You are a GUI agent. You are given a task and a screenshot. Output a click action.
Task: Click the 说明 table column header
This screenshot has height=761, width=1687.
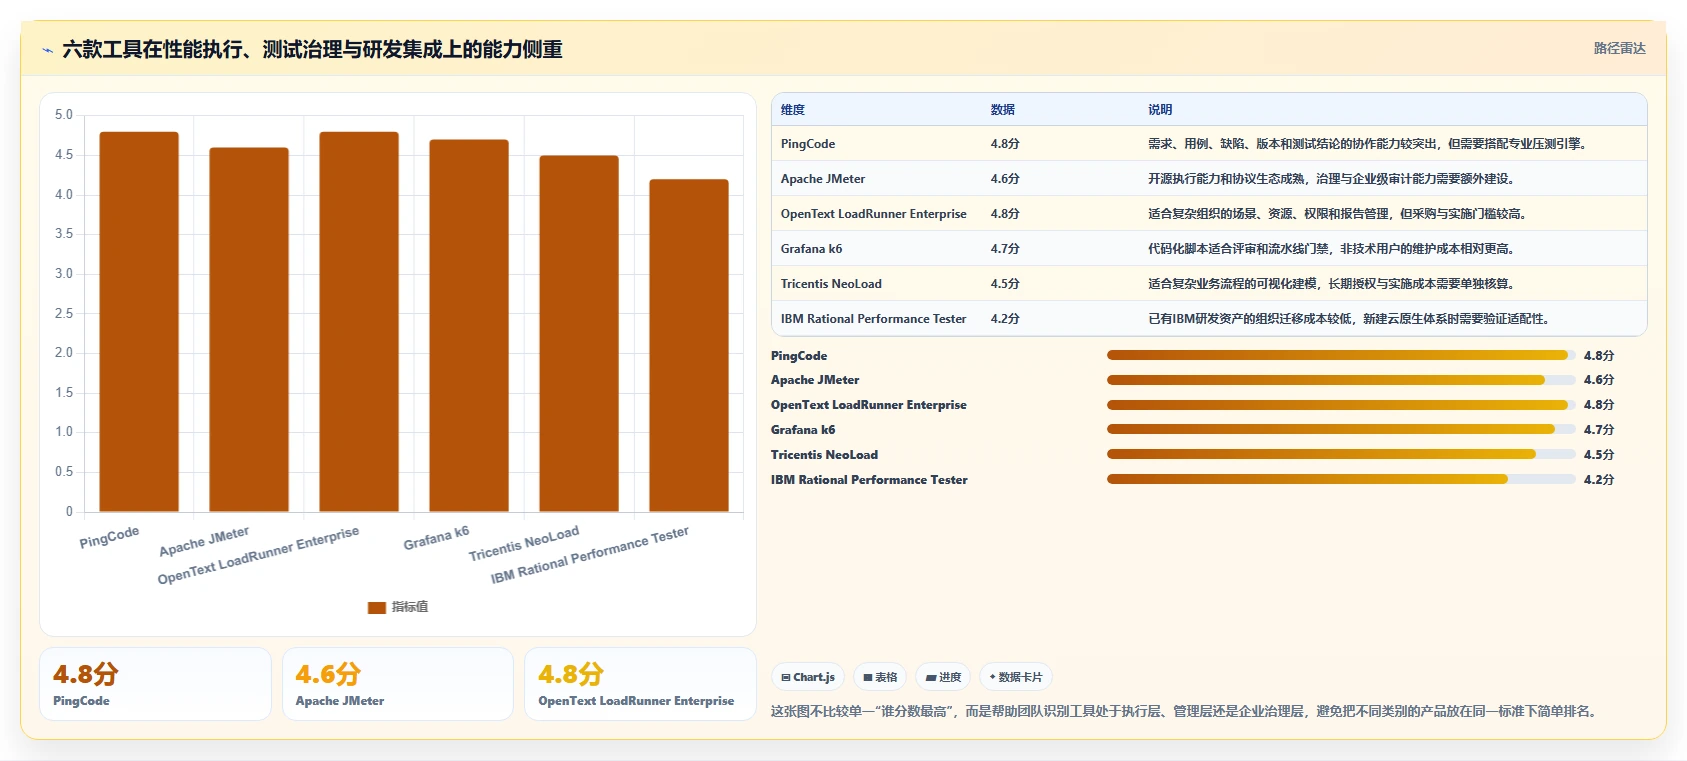point(1160,110)
